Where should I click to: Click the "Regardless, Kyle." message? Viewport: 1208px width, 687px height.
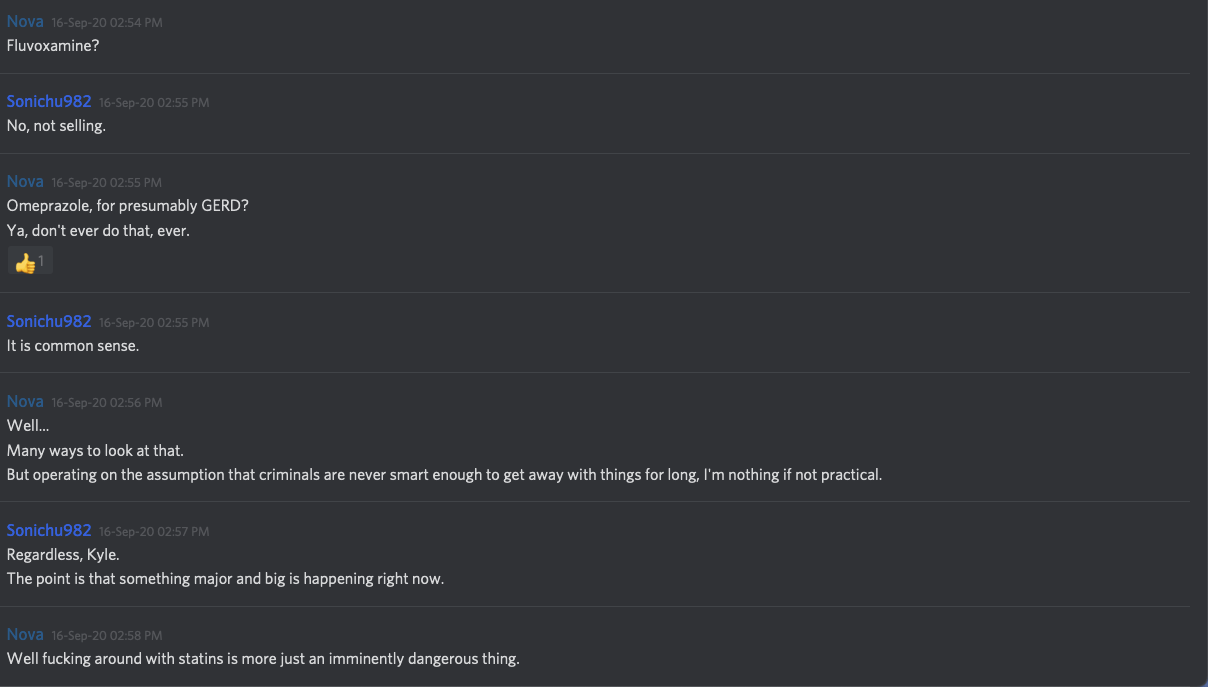point(63,554)
